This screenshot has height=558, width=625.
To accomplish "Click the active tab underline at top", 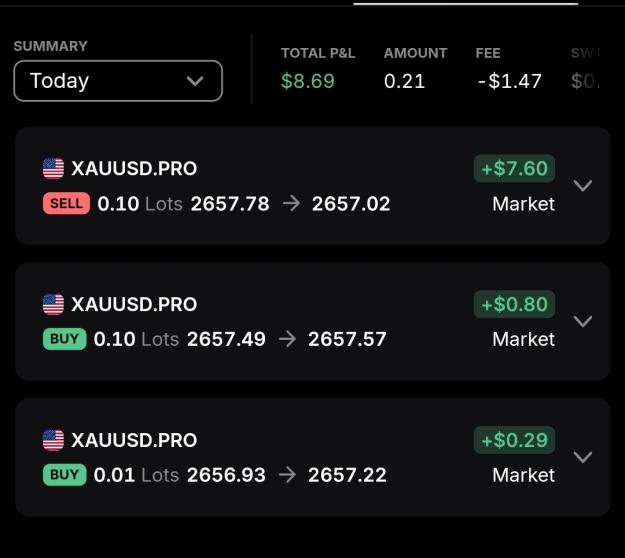I will click(466, 4).
